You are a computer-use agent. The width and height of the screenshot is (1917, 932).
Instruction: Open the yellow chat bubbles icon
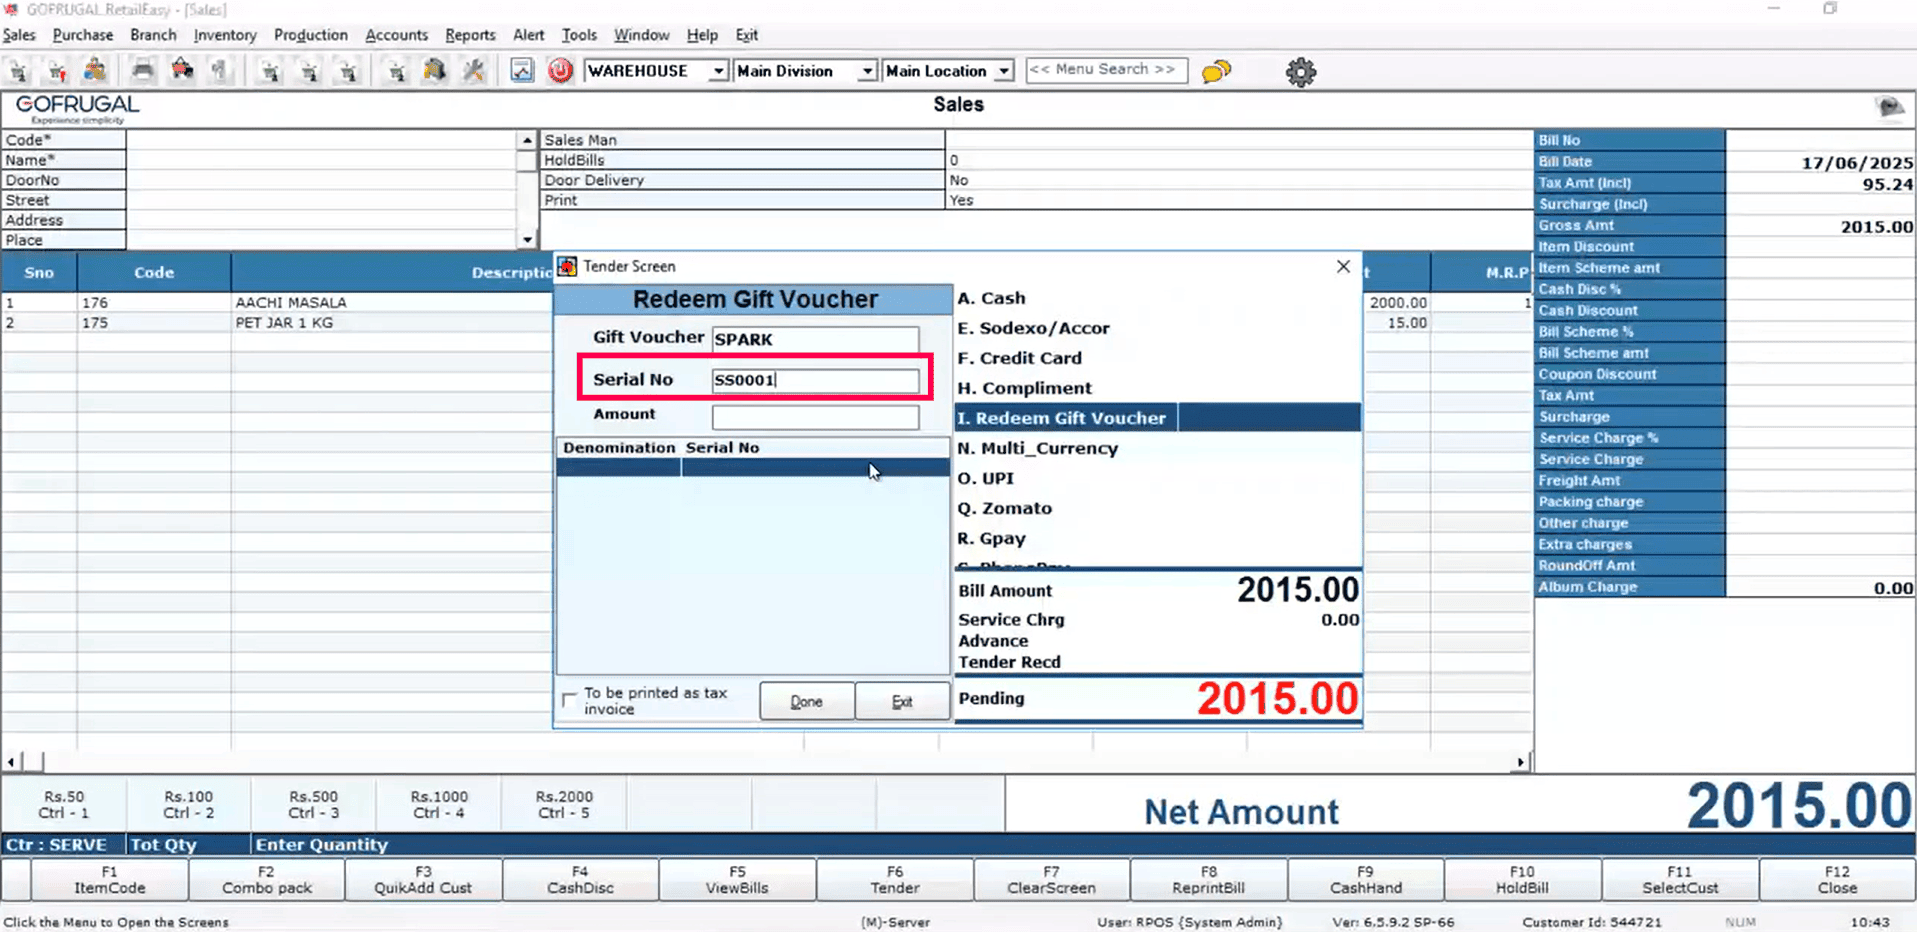[1216, 71]
